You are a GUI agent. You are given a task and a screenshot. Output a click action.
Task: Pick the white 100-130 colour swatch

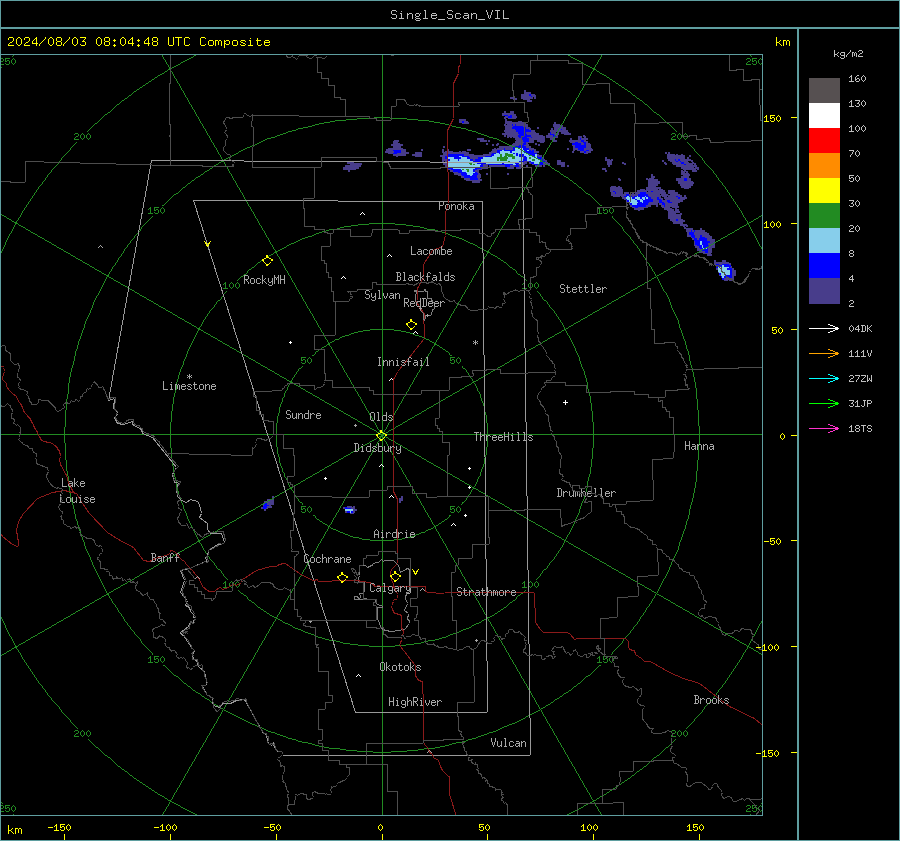click(824, 116)
